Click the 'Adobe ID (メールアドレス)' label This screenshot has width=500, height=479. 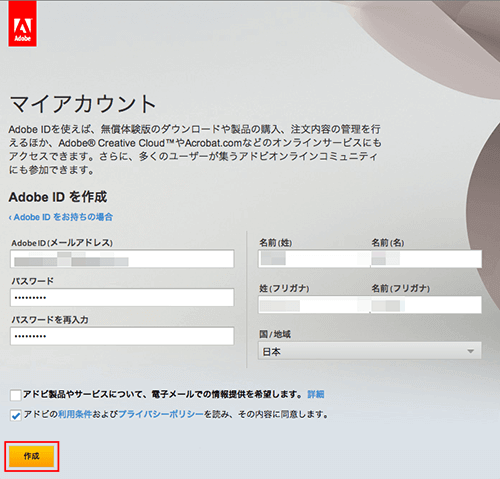point(62,243)
